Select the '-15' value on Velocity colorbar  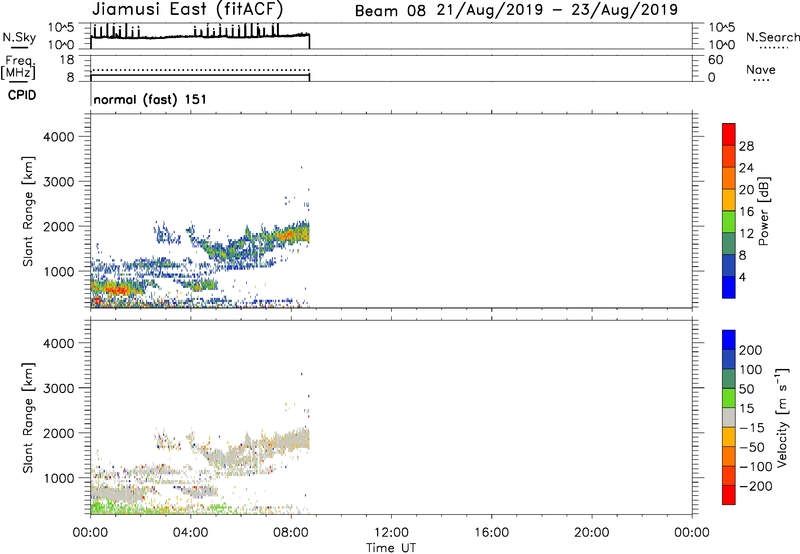[x=752, y=428]
